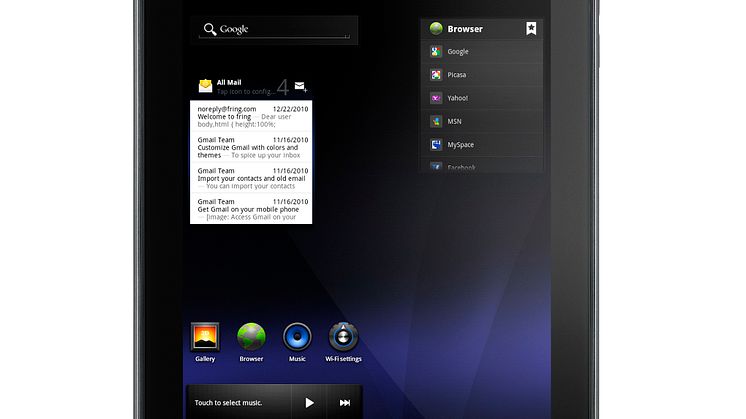The height and width of the screenshot is (419, 746).
Task: Tap the All Mail widget title
Action: point(229,82)
